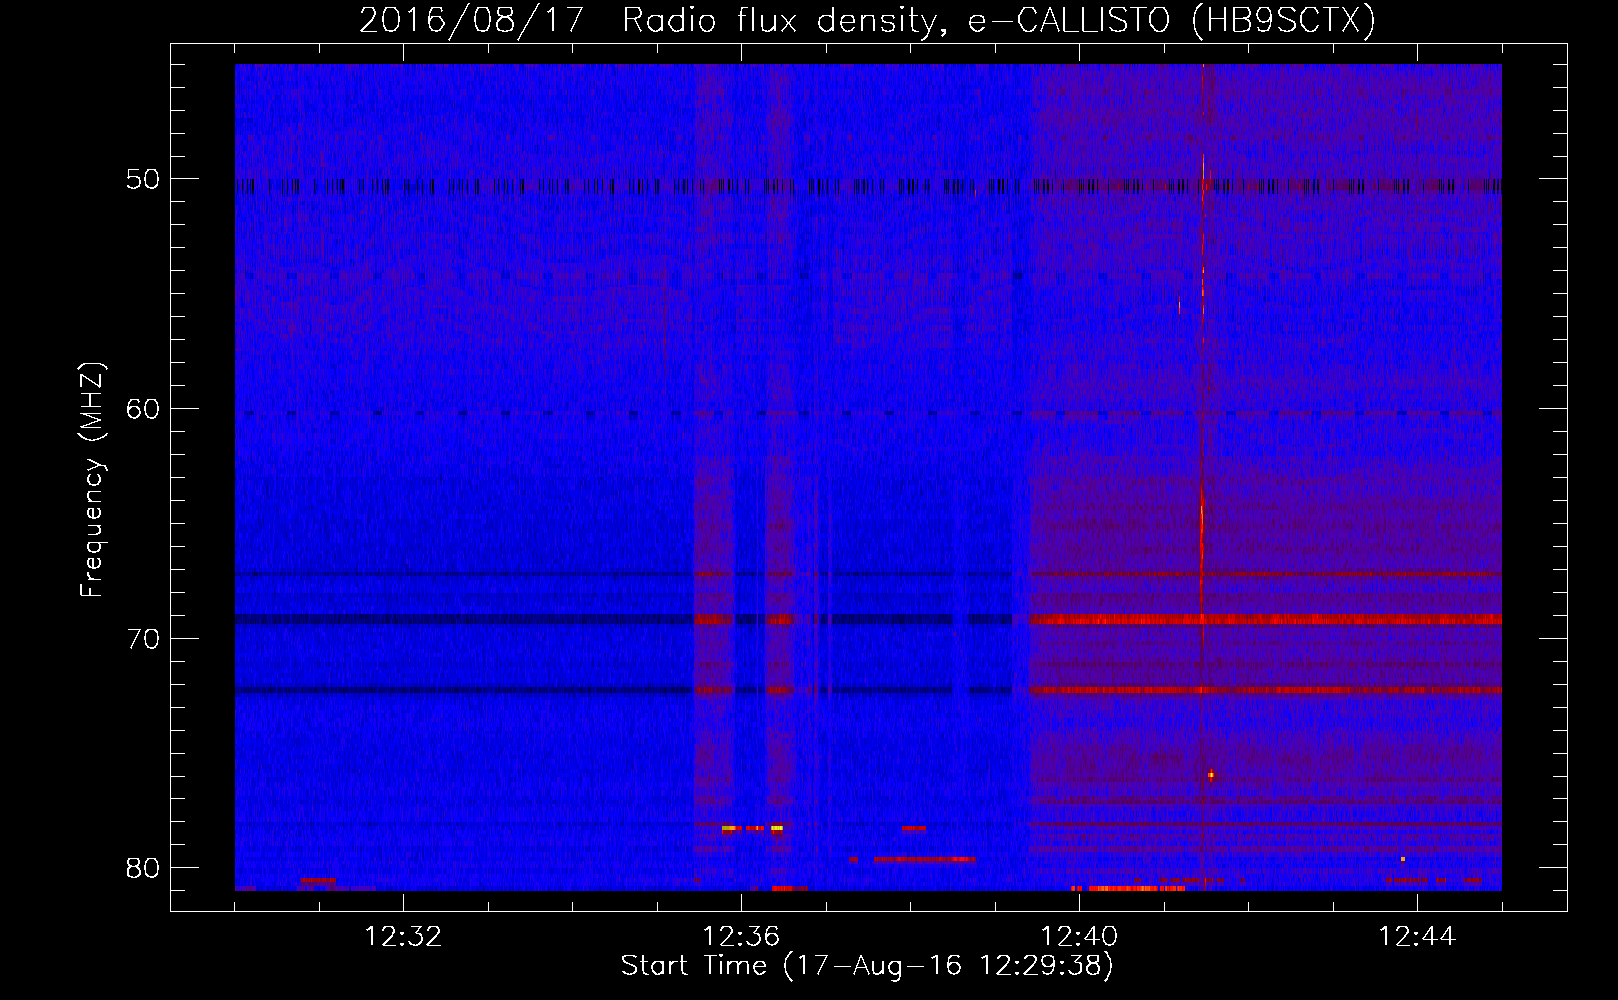Click the 12:36 time tick label

coord(741,937)
